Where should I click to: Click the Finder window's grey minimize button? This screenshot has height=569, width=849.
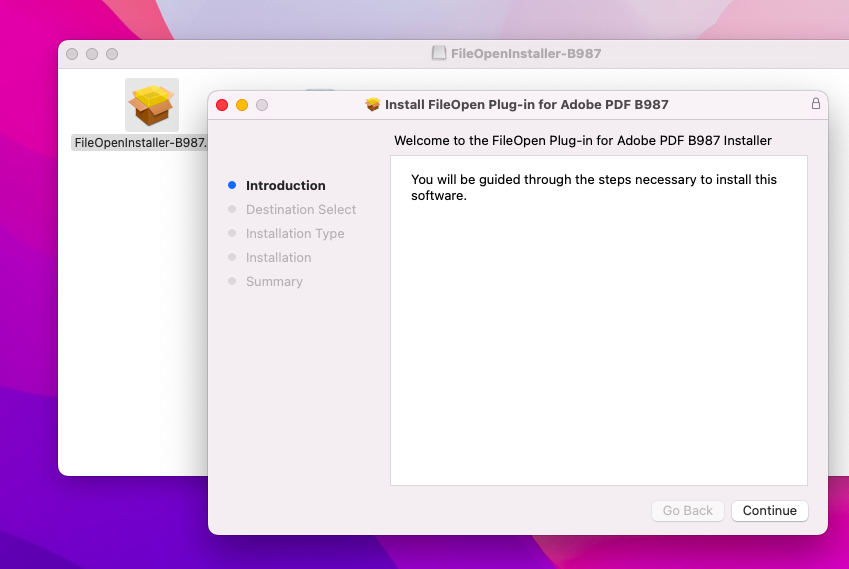pyautogui.click(x=92, y=54)
